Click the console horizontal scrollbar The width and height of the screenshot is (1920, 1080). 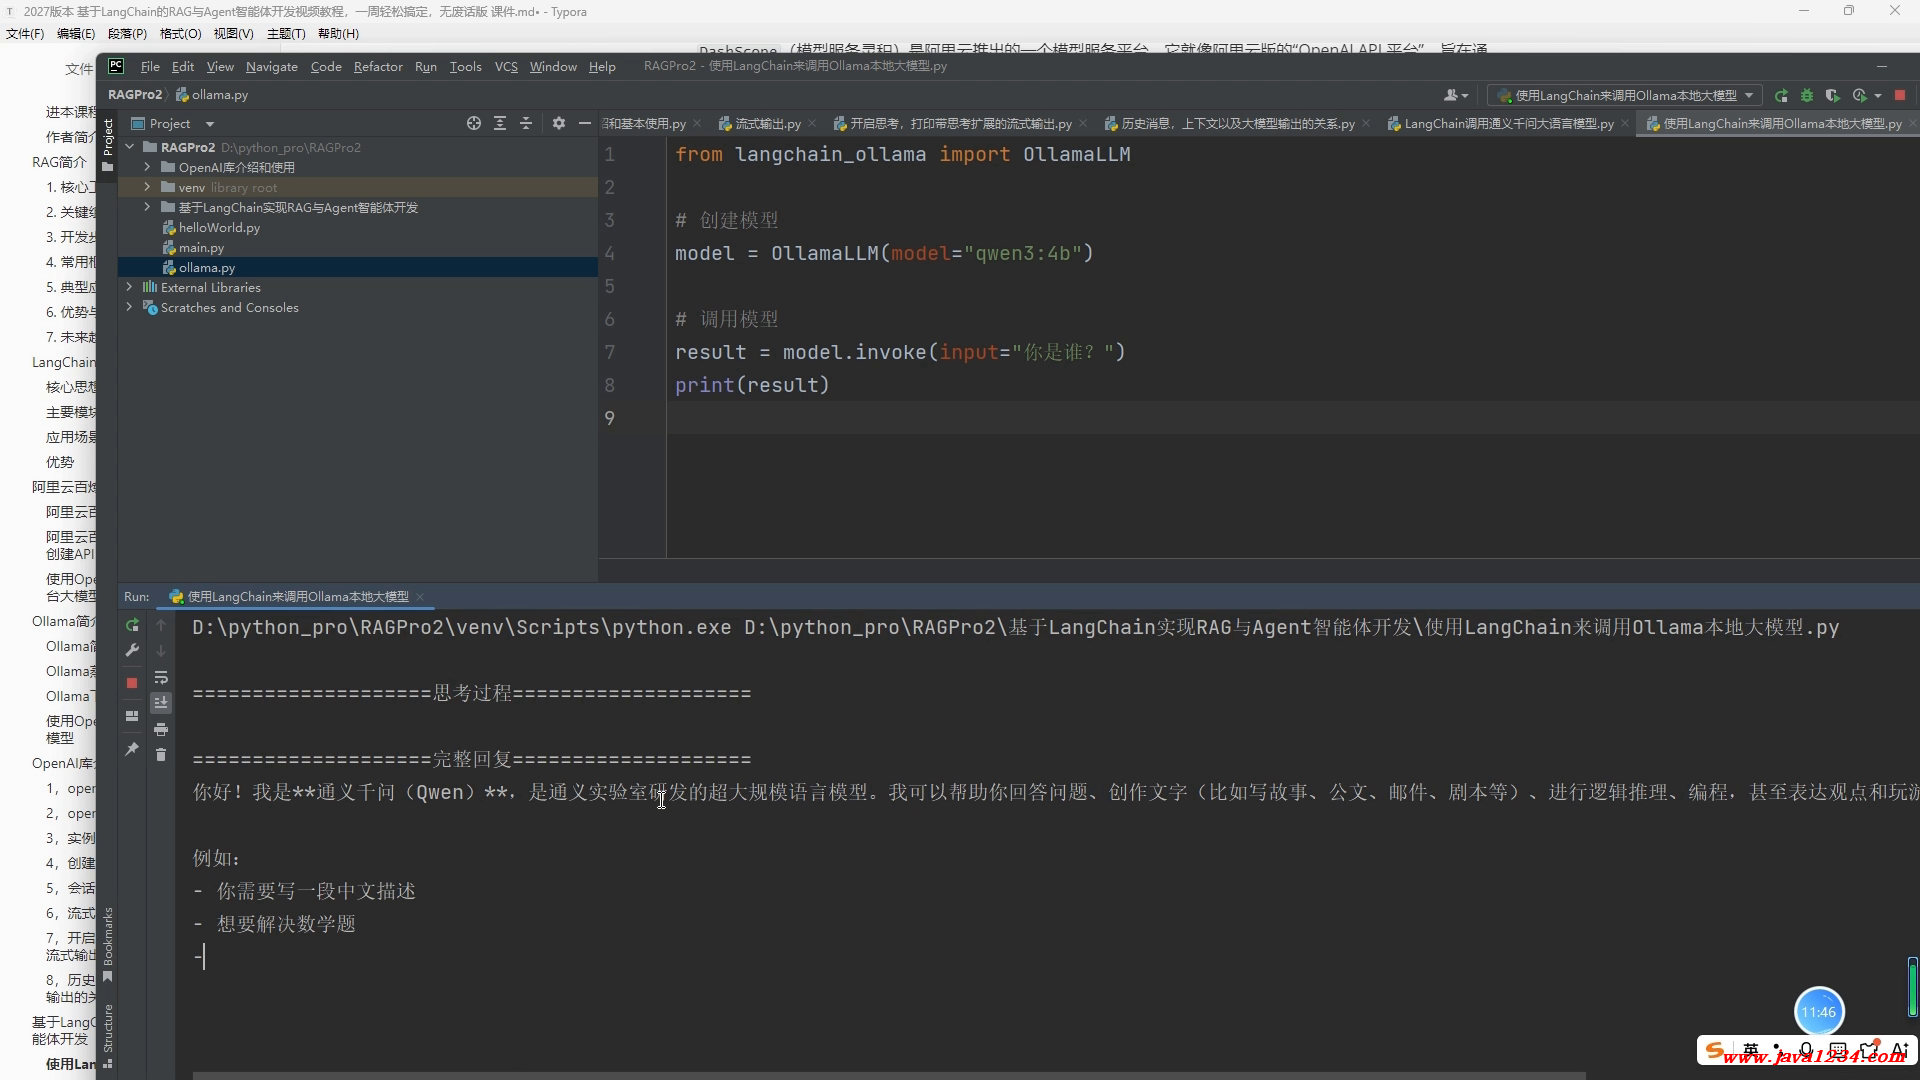[x=888, y=1075]
